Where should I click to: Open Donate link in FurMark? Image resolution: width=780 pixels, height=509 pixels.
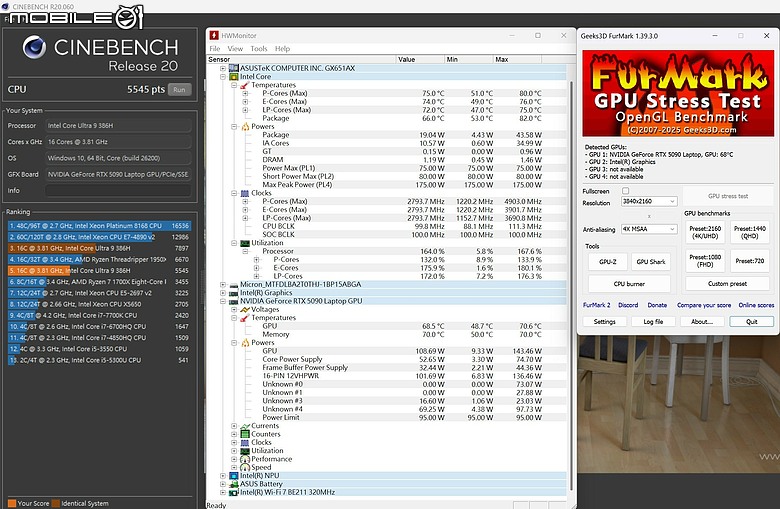657,305
